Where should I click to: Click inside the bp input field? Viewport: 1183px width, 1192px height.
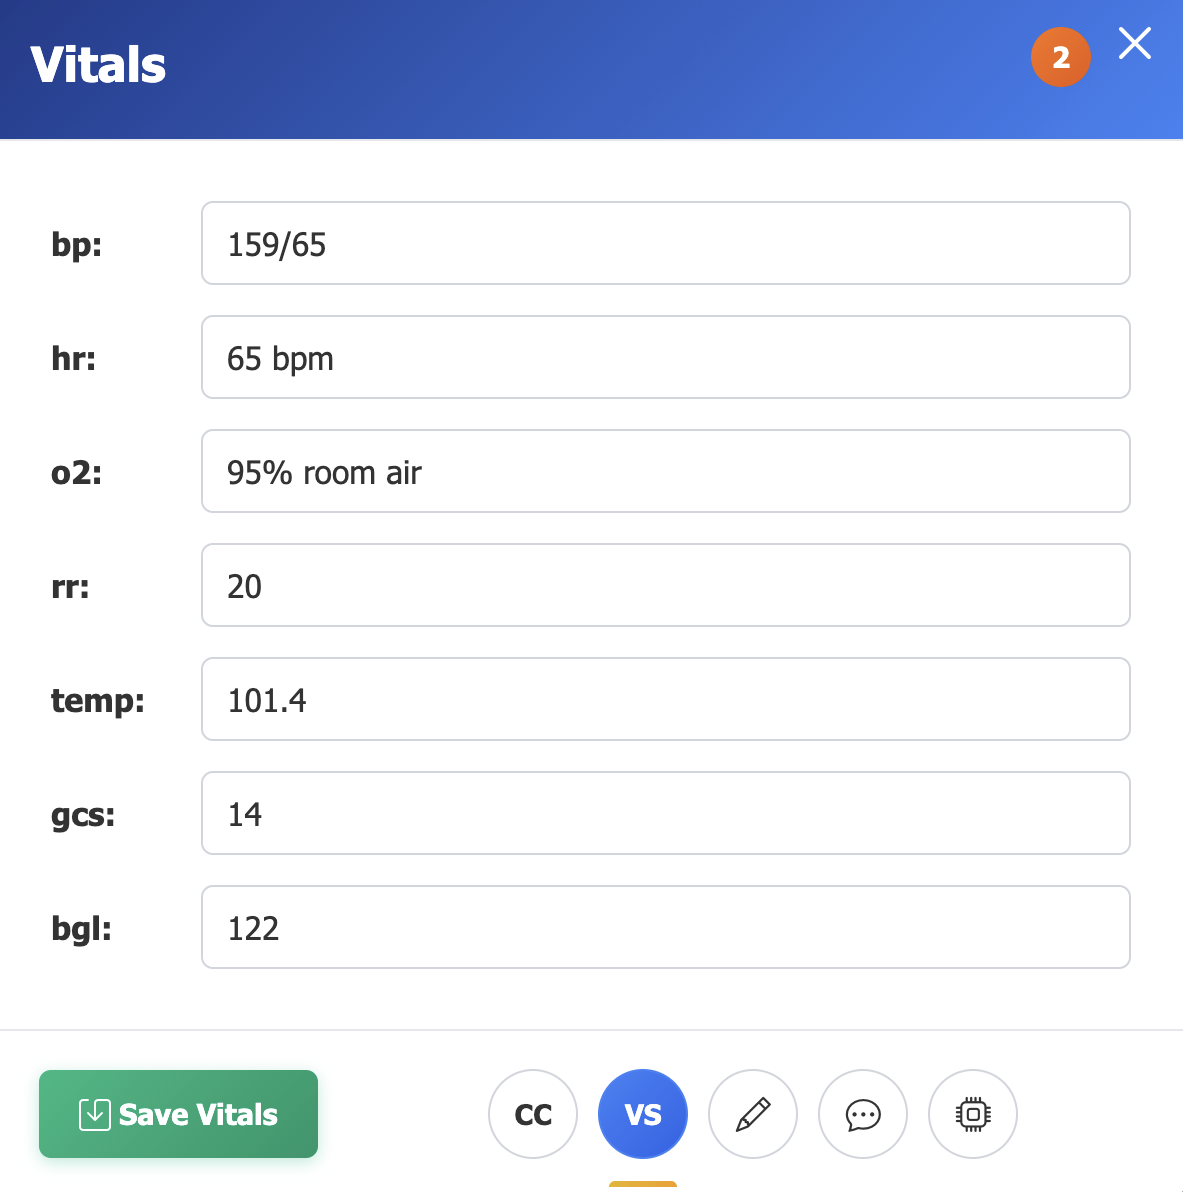point(665,243)
